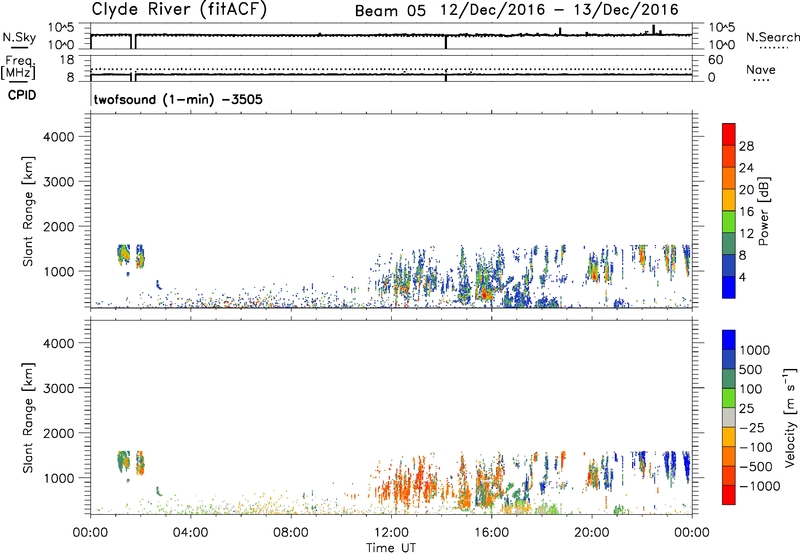The image size is (800, 554).
Task: Click the "08:00" time tick label
Action: pos(291,533)
